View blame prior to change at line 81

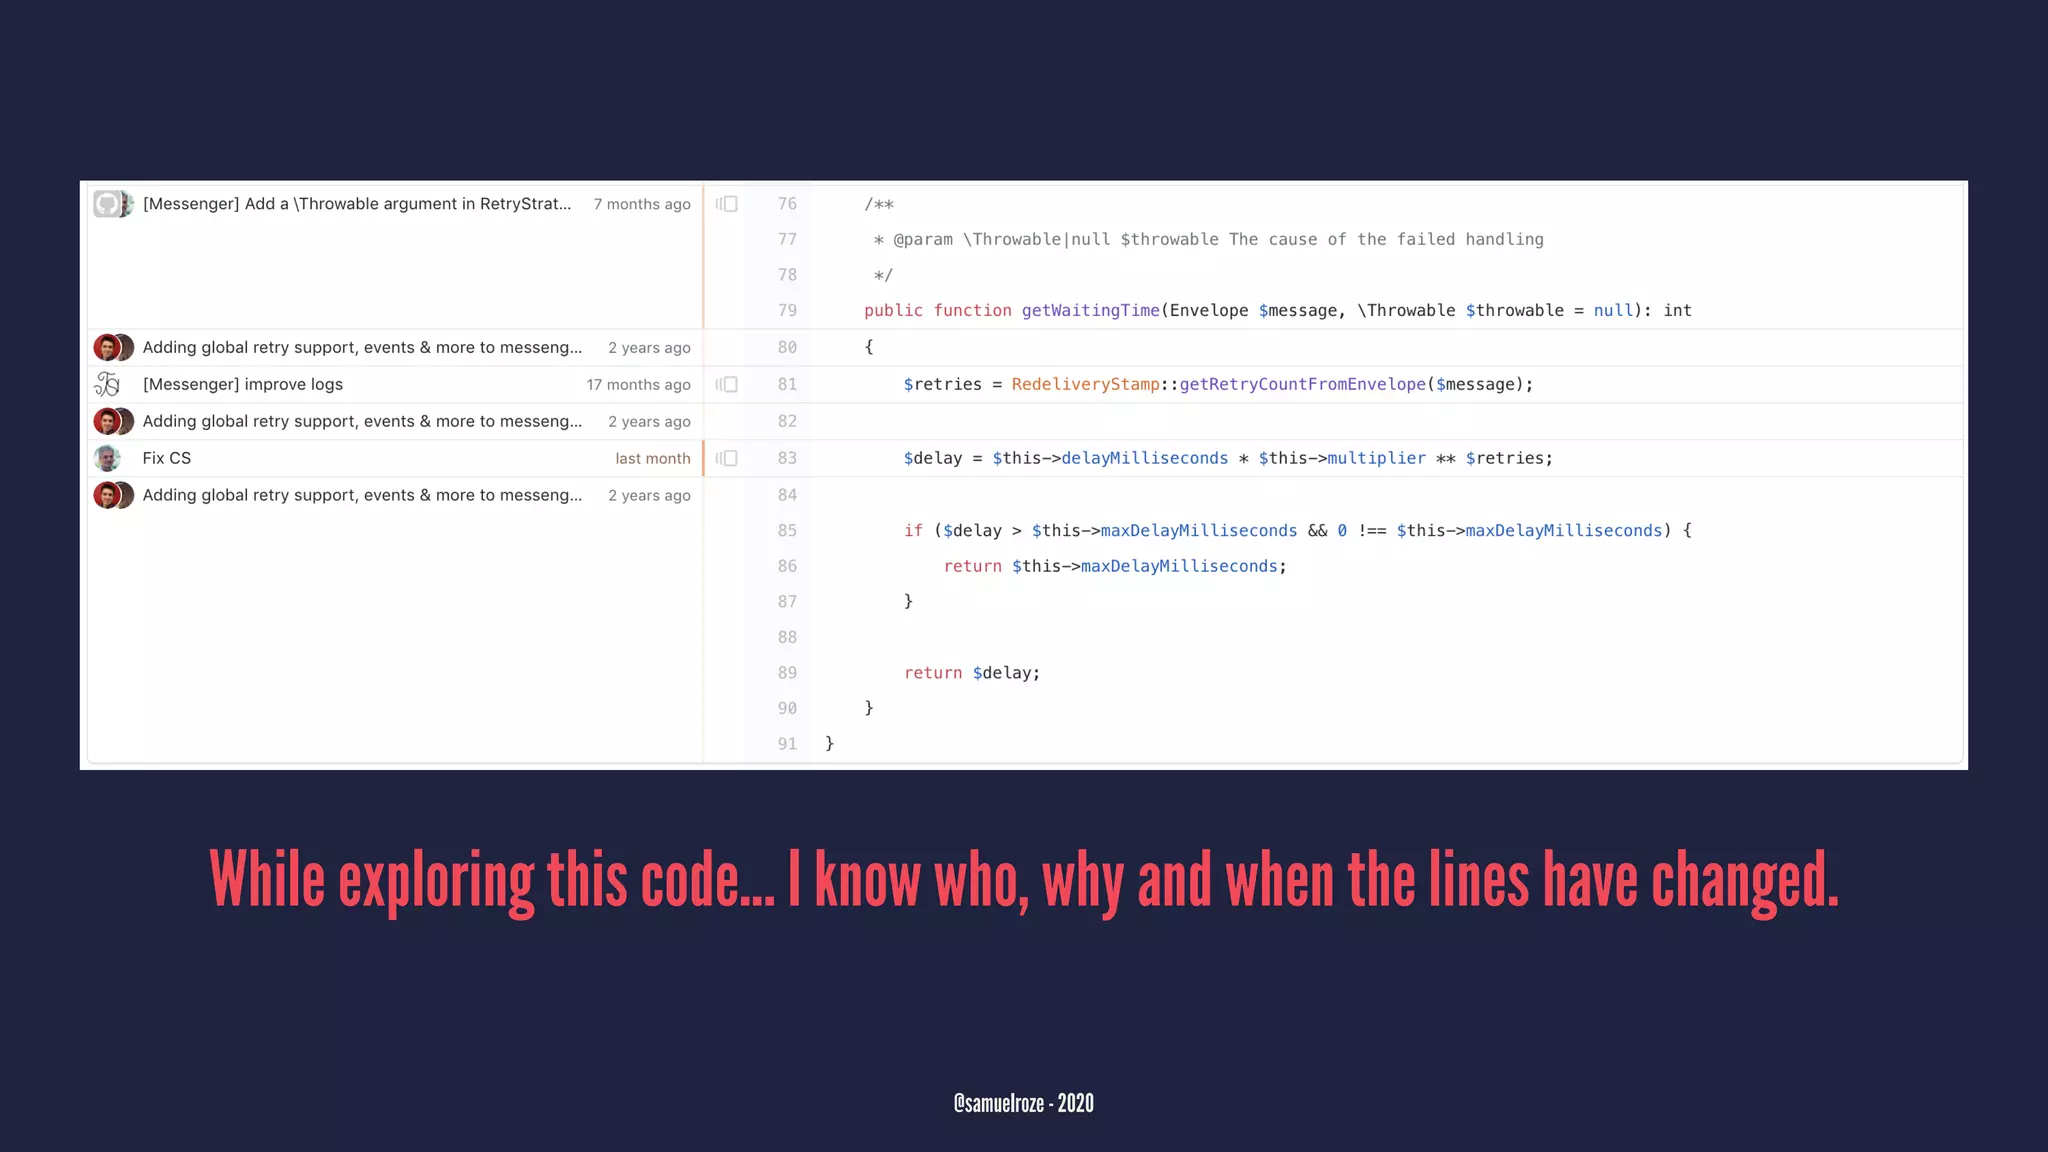tap(727, 384)
